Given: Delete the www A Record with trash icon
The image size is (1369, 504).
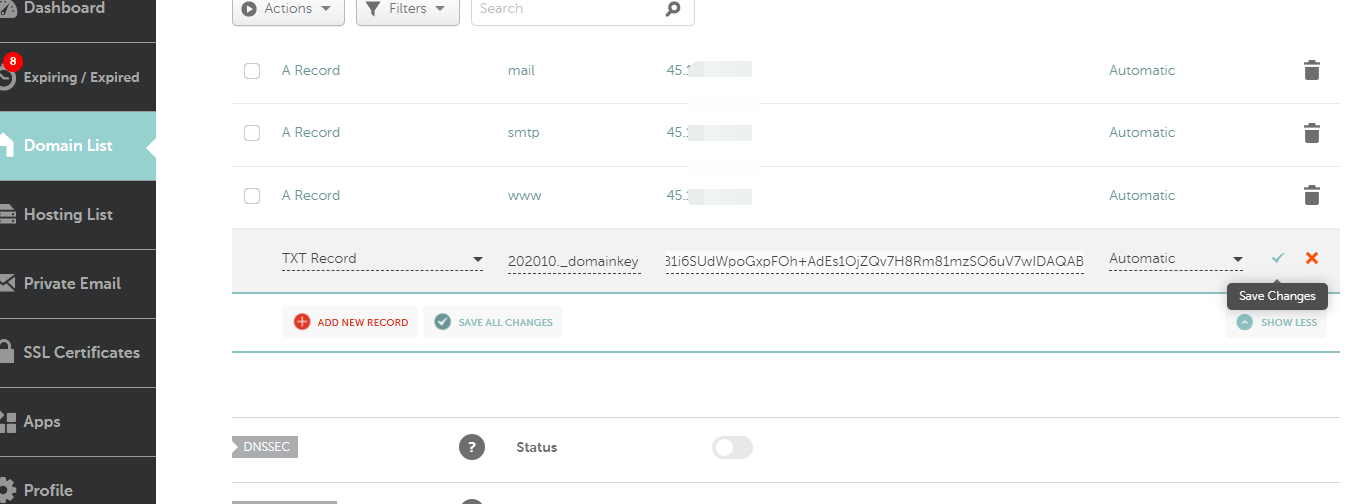Looking at the screenshot, I should [1312, 196].
